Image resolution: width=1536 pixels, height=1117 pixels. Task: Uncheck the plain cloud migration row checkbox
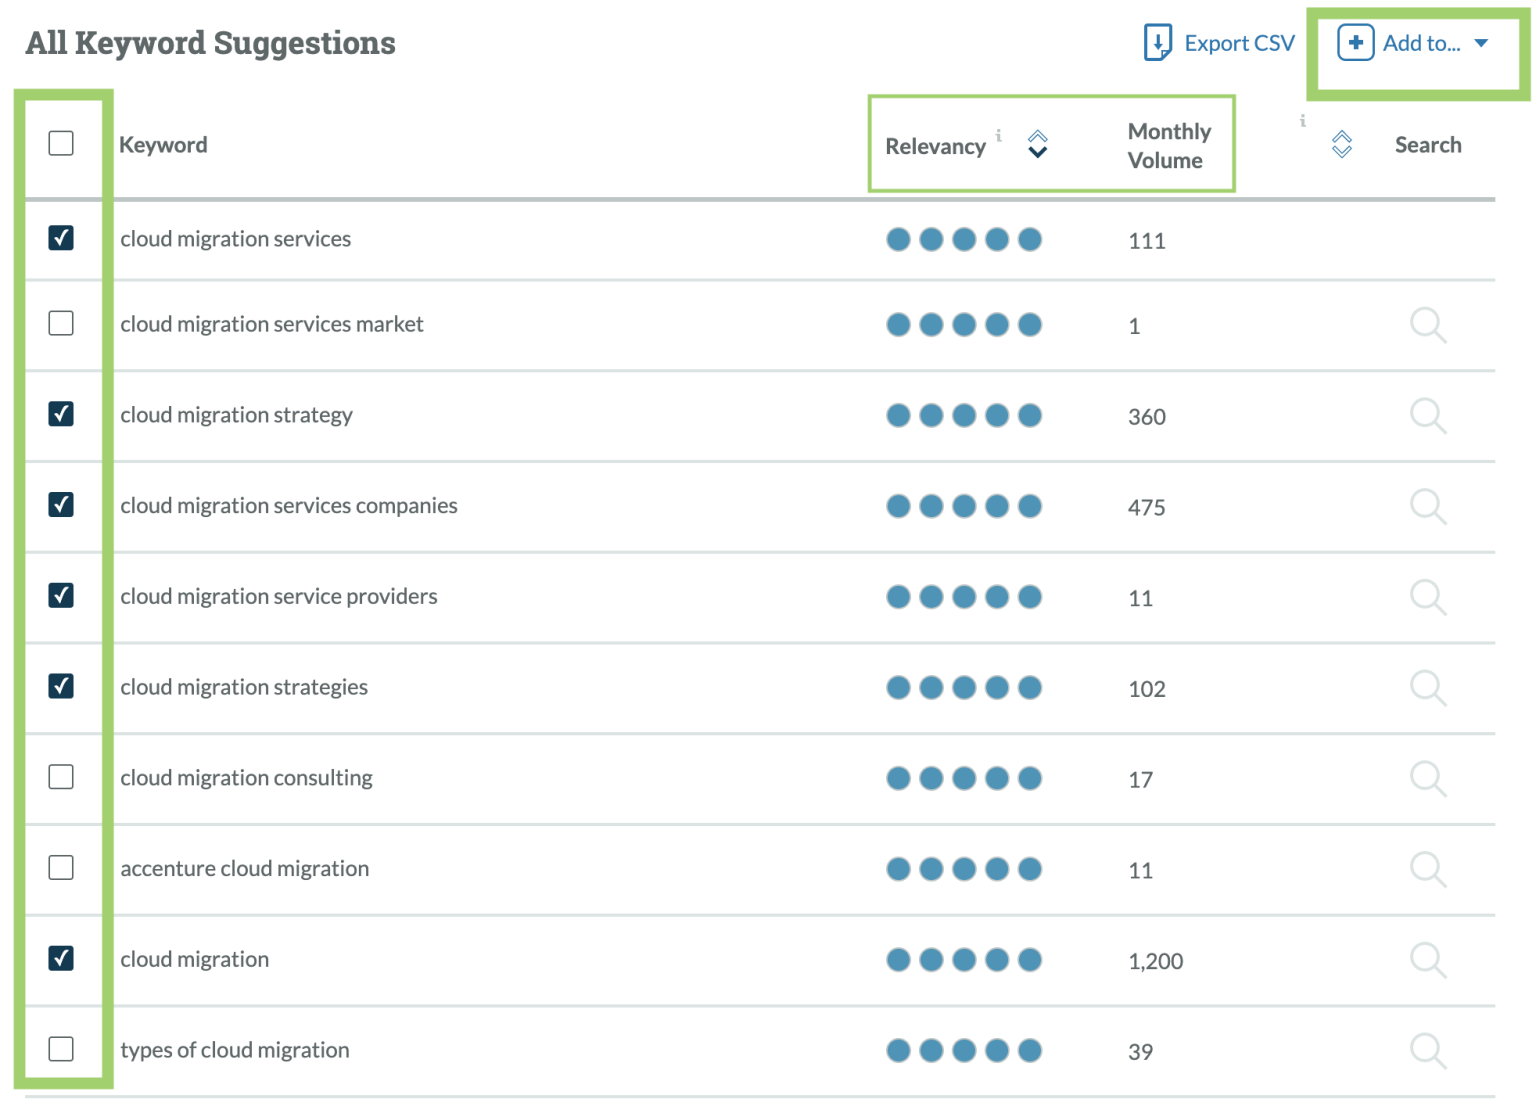click(61, 958)
